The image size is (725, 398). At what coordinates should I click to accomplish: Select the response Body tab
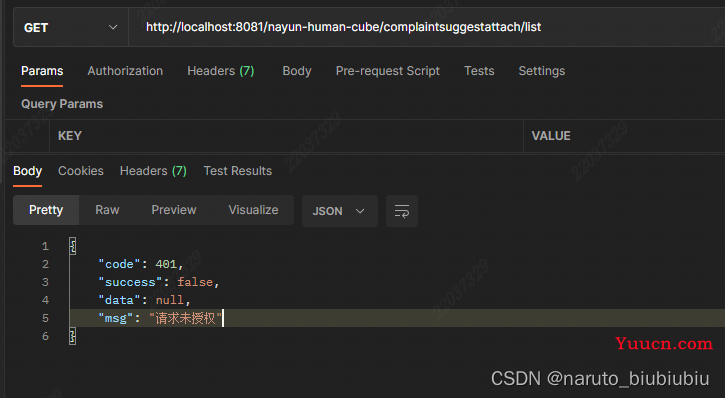point(27,171)
